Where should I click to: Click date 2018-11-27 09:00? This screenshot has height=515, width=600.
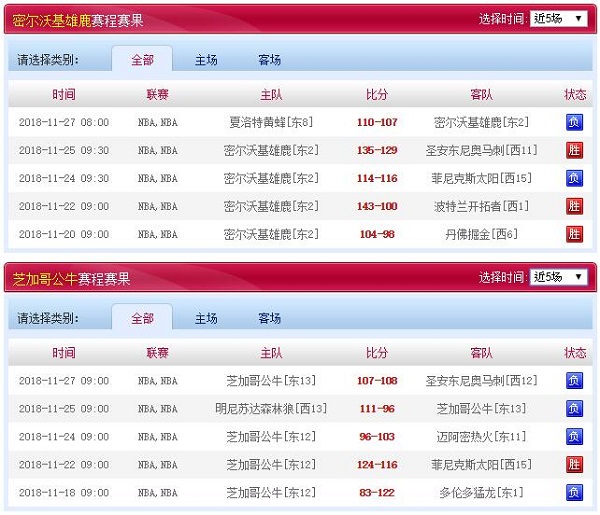(64, 381)
